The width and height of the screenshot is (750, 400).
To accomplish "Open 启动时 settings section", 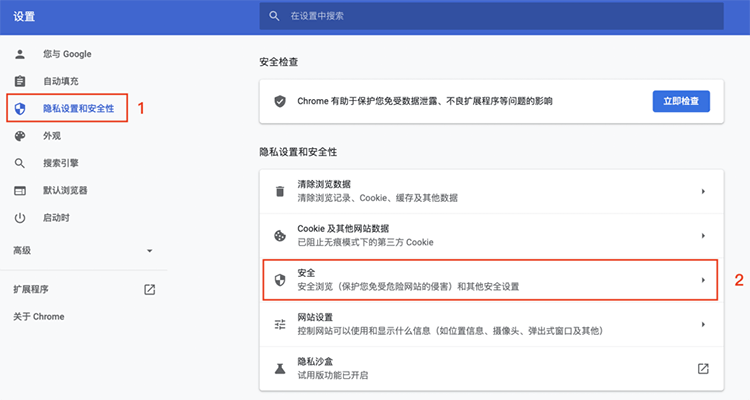I will pos(56,218).
